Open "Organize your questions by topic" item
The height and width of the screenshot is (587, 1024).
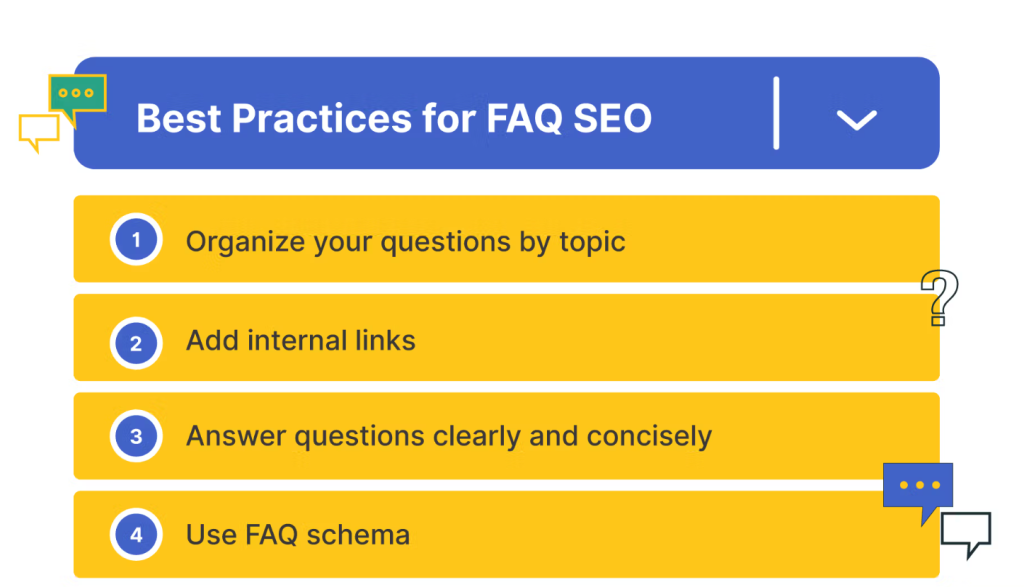pos(506,239)
